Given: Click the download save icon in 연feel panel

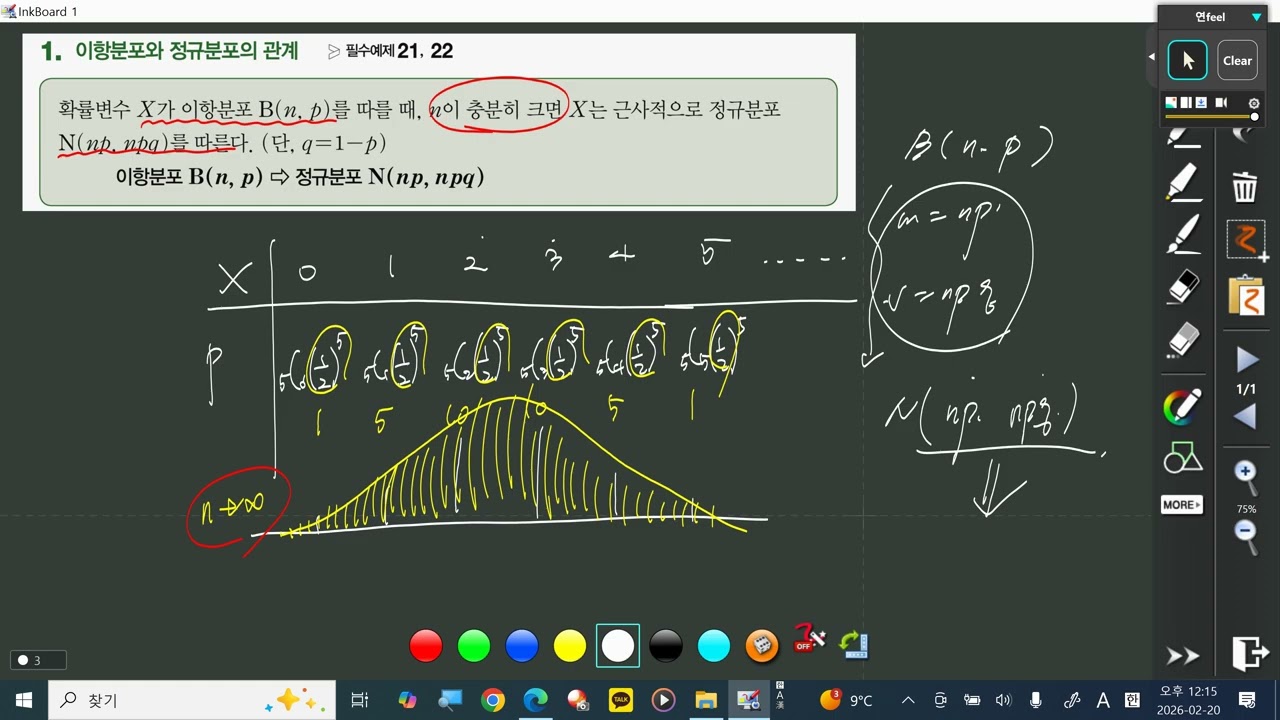Looking at the screenshot, I should (1202, 102).
